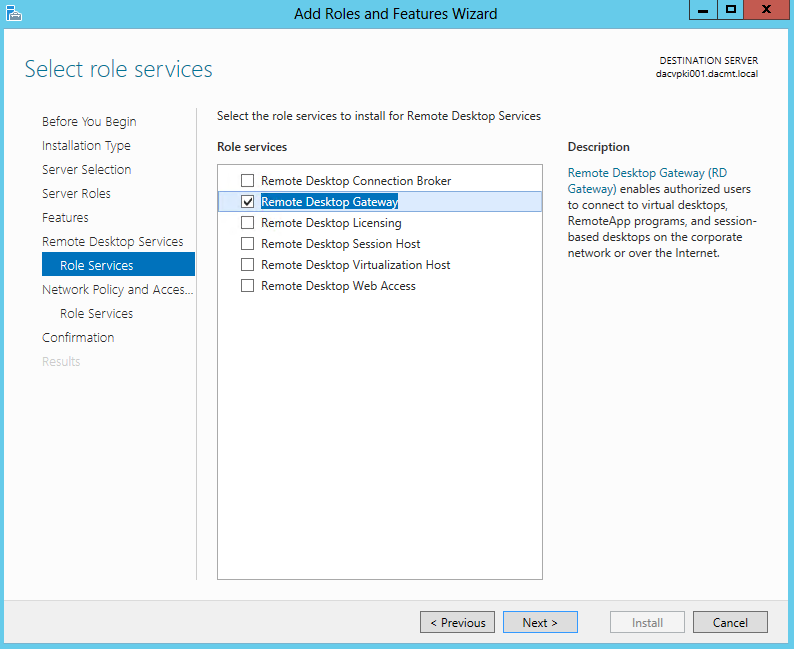Open Role Services under Network Policy
The height and width of the screenshot is (649, 794).
pos(96,313)
